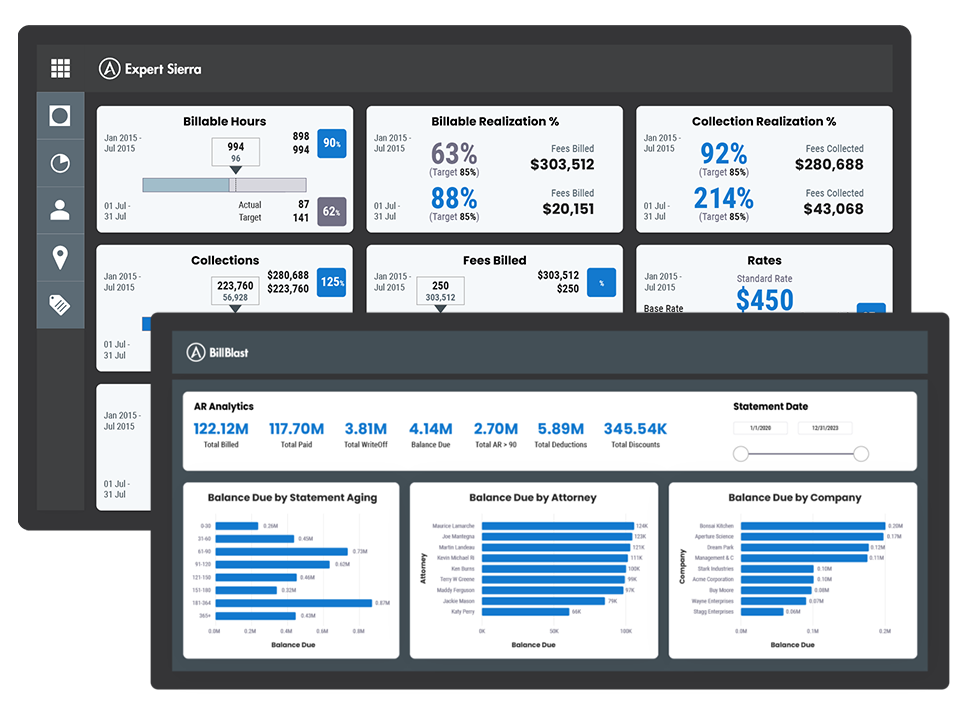
Task: Click the 62% gray badge
Action: [332, 211]
